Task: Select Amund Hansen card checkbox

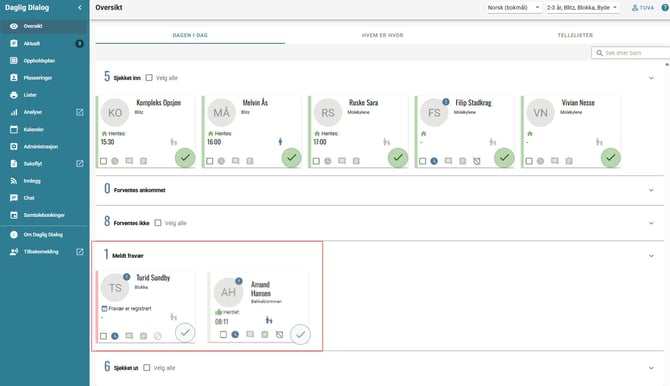Action: click(223, 335)
